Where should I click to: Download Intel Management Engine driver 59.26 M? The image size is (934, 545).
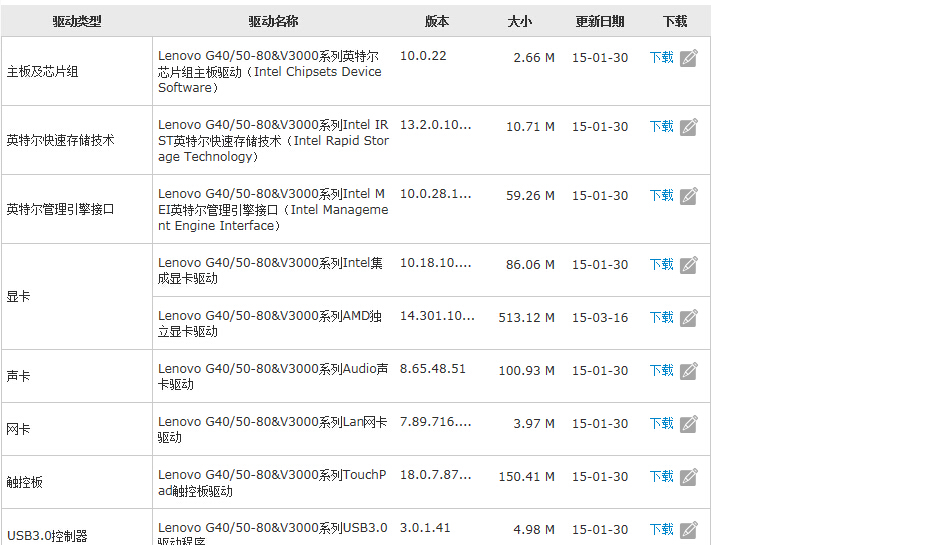[x=661, y=196]
